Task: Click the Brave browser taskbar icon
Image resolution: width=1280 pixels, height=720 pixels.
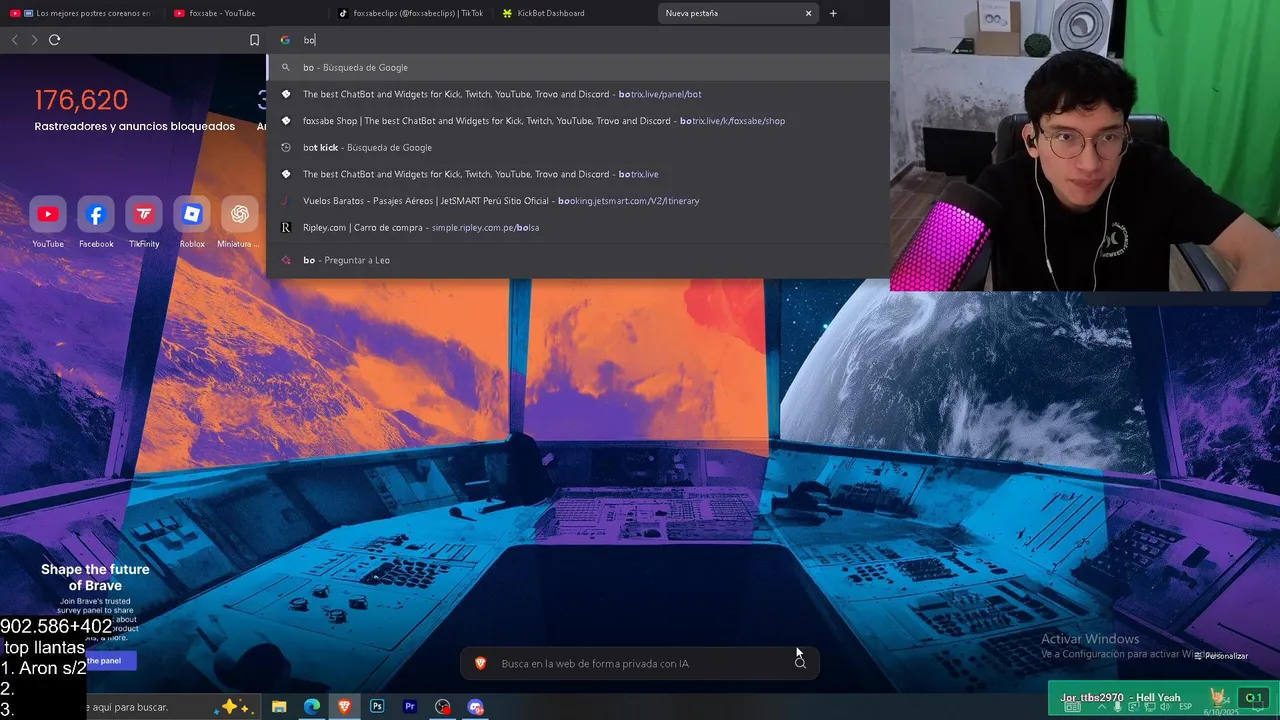Action: [x=345, y=707]
